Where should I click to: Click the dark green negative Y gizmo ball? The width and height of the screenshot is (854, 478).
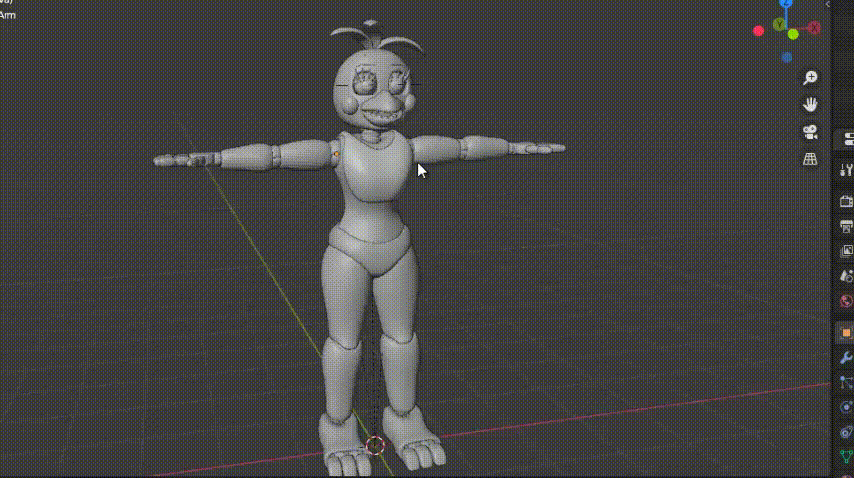coord(779,24)
